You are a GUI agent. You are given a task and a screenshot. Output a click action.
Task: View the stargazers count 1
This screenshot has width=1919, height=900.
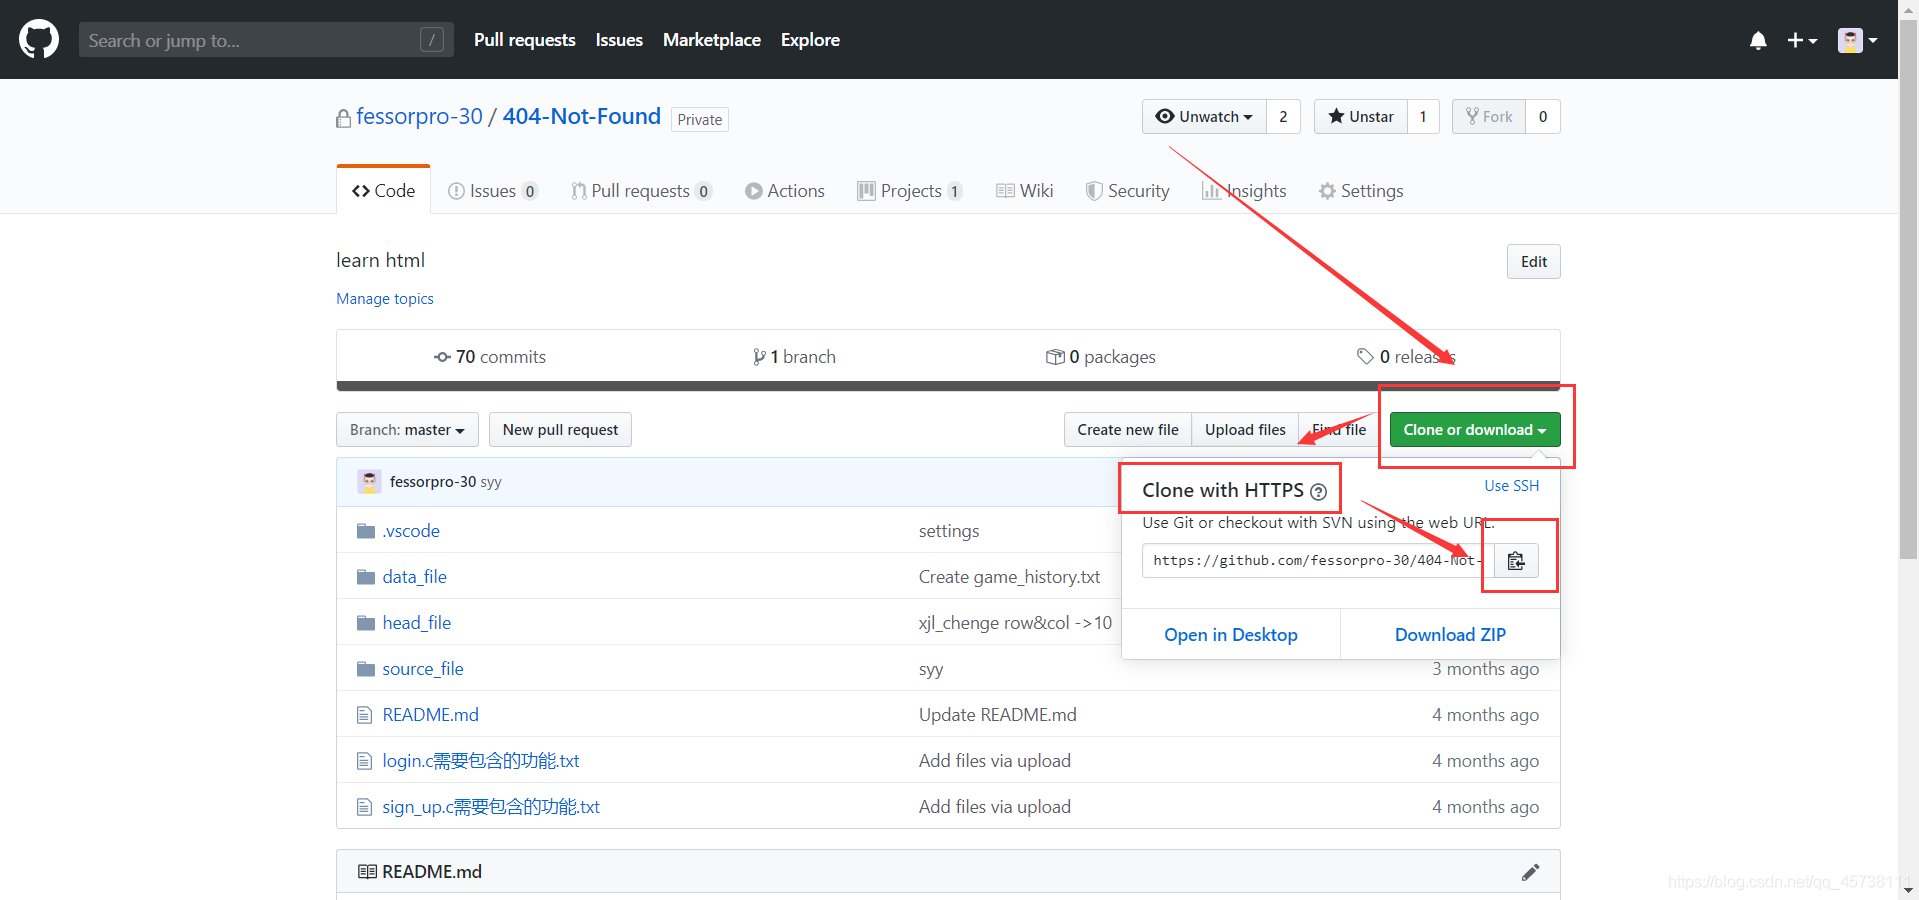pyautogui.click(x=1423, y=117)
